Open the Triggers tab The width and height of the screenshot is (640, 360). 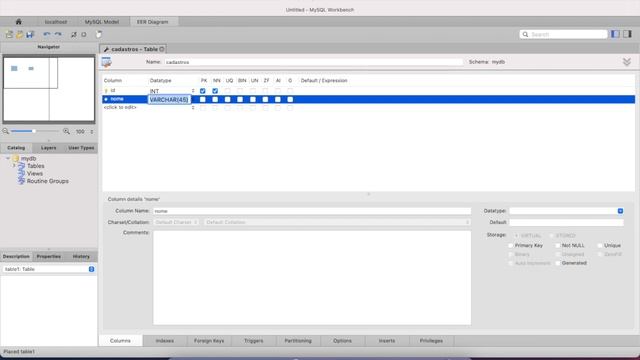point(253,341)
